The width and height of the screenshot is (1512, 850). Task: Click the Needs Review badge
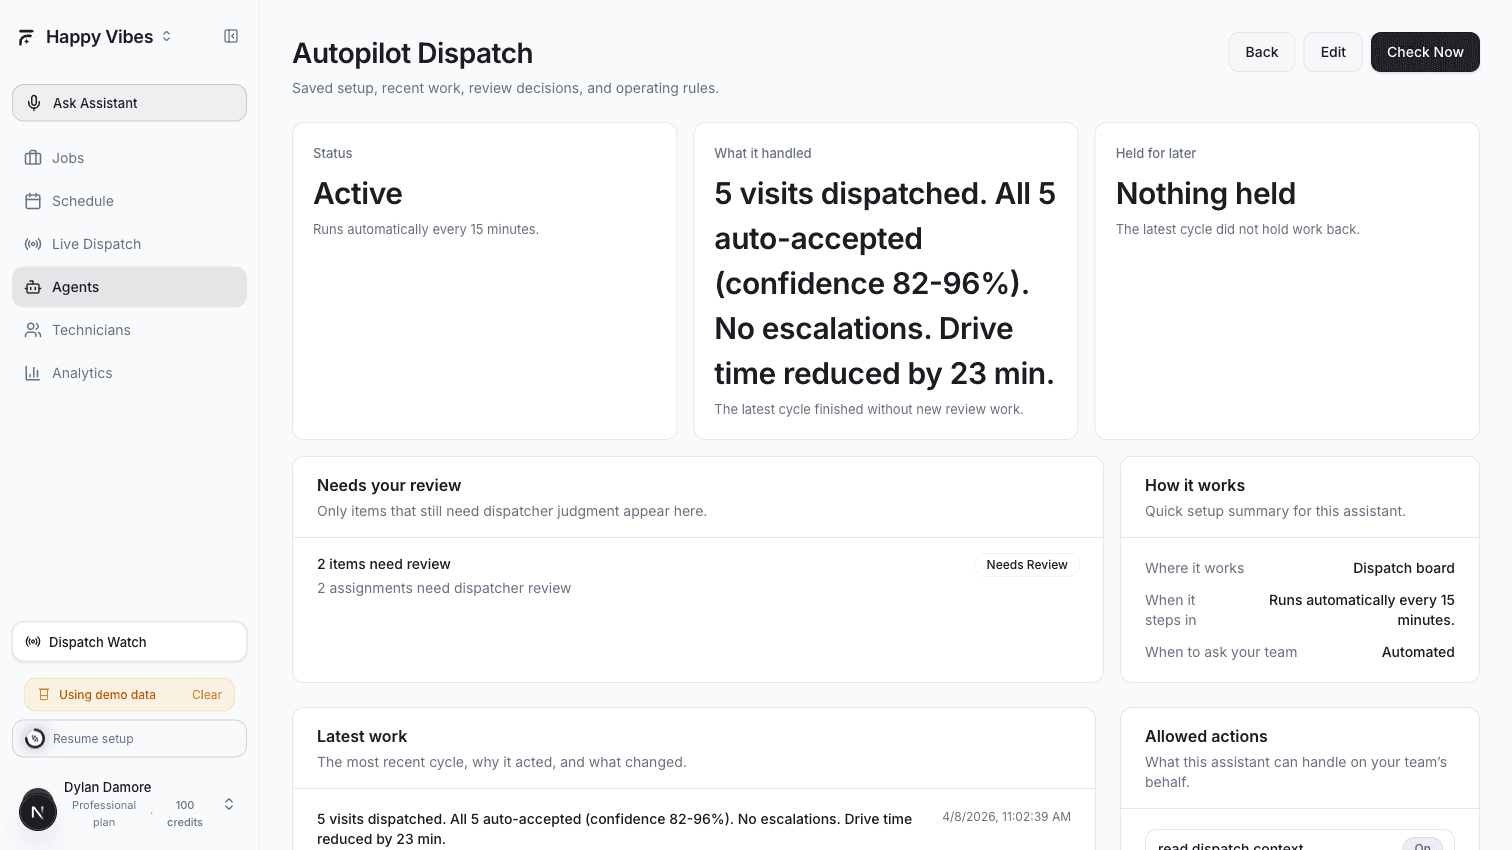[x=1026, y=564]
